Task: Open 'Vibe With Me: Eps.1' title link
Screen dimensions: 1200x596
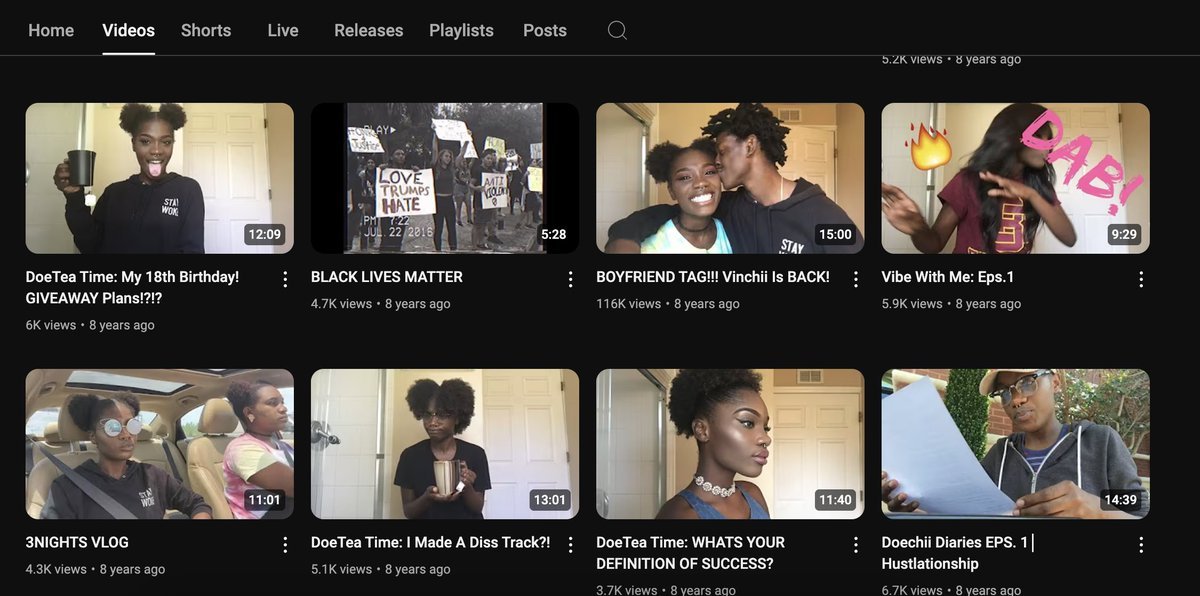Action: (x=948, y=277)
